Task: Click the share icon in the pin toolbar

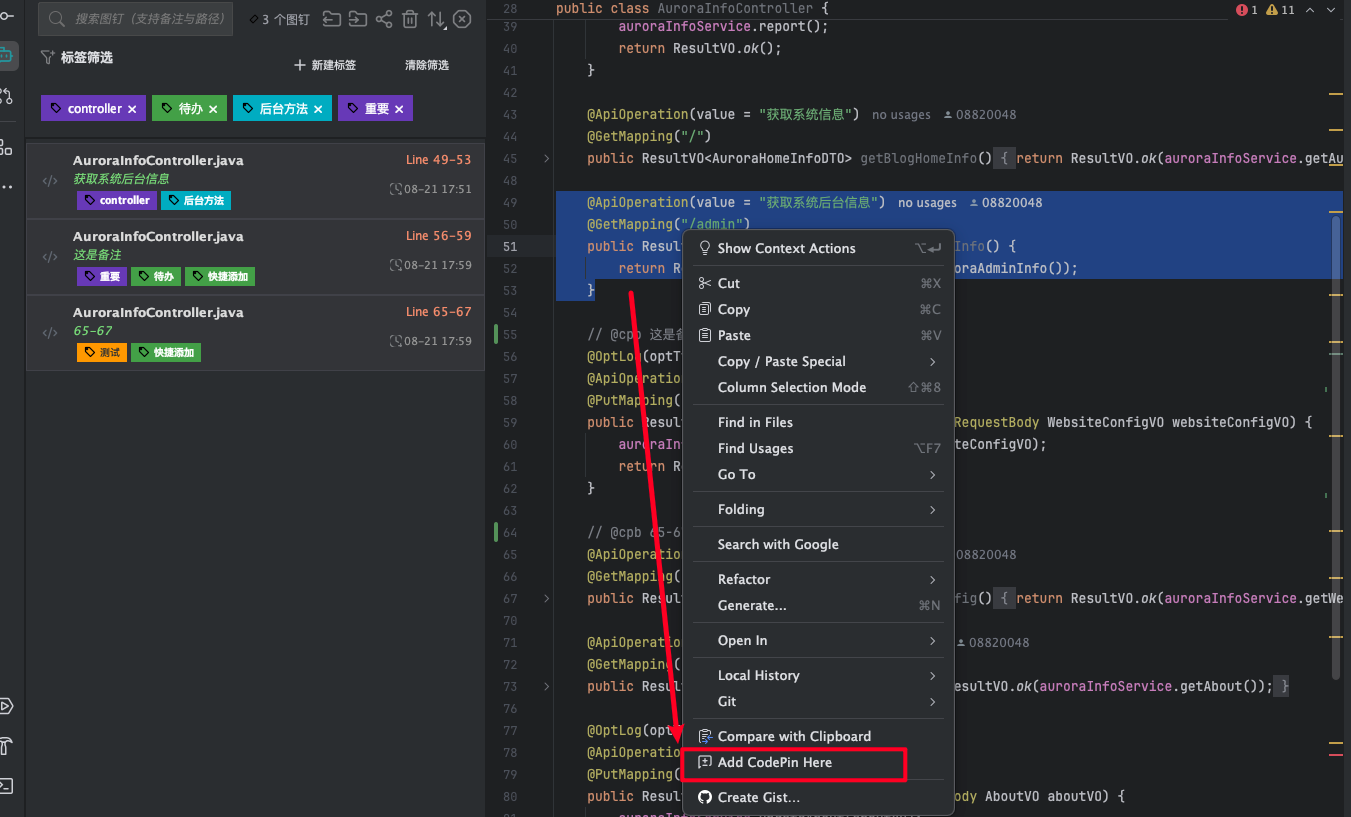Action: point(384,19)
